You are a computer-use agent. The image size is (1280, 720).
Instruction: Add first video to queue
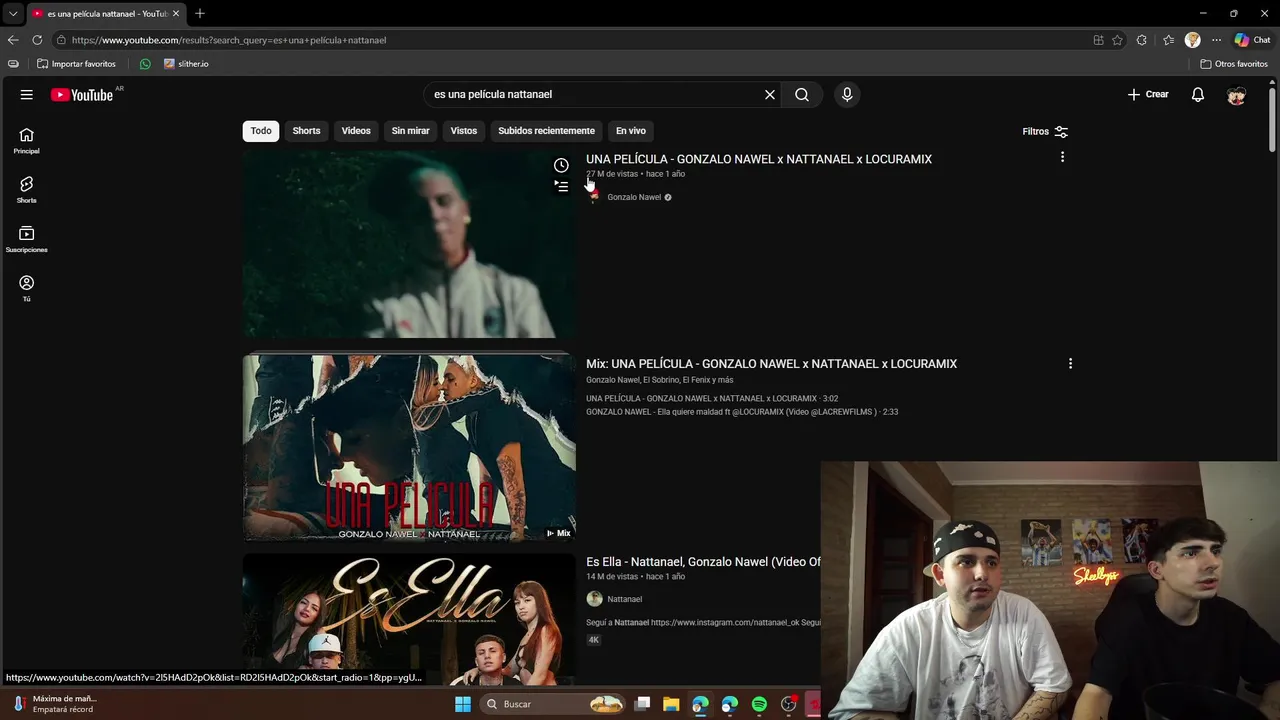[x=561, y=186]
